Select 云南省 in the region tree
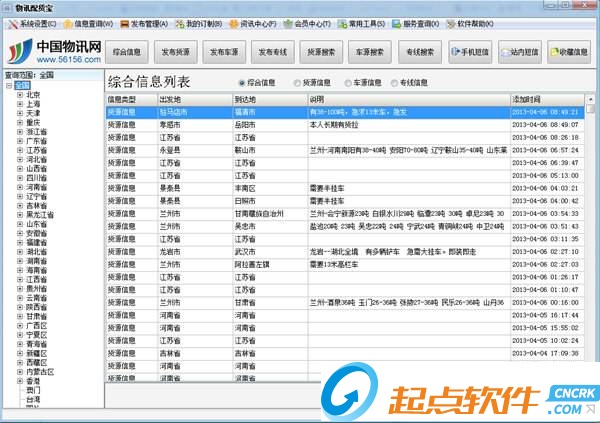 36,298
